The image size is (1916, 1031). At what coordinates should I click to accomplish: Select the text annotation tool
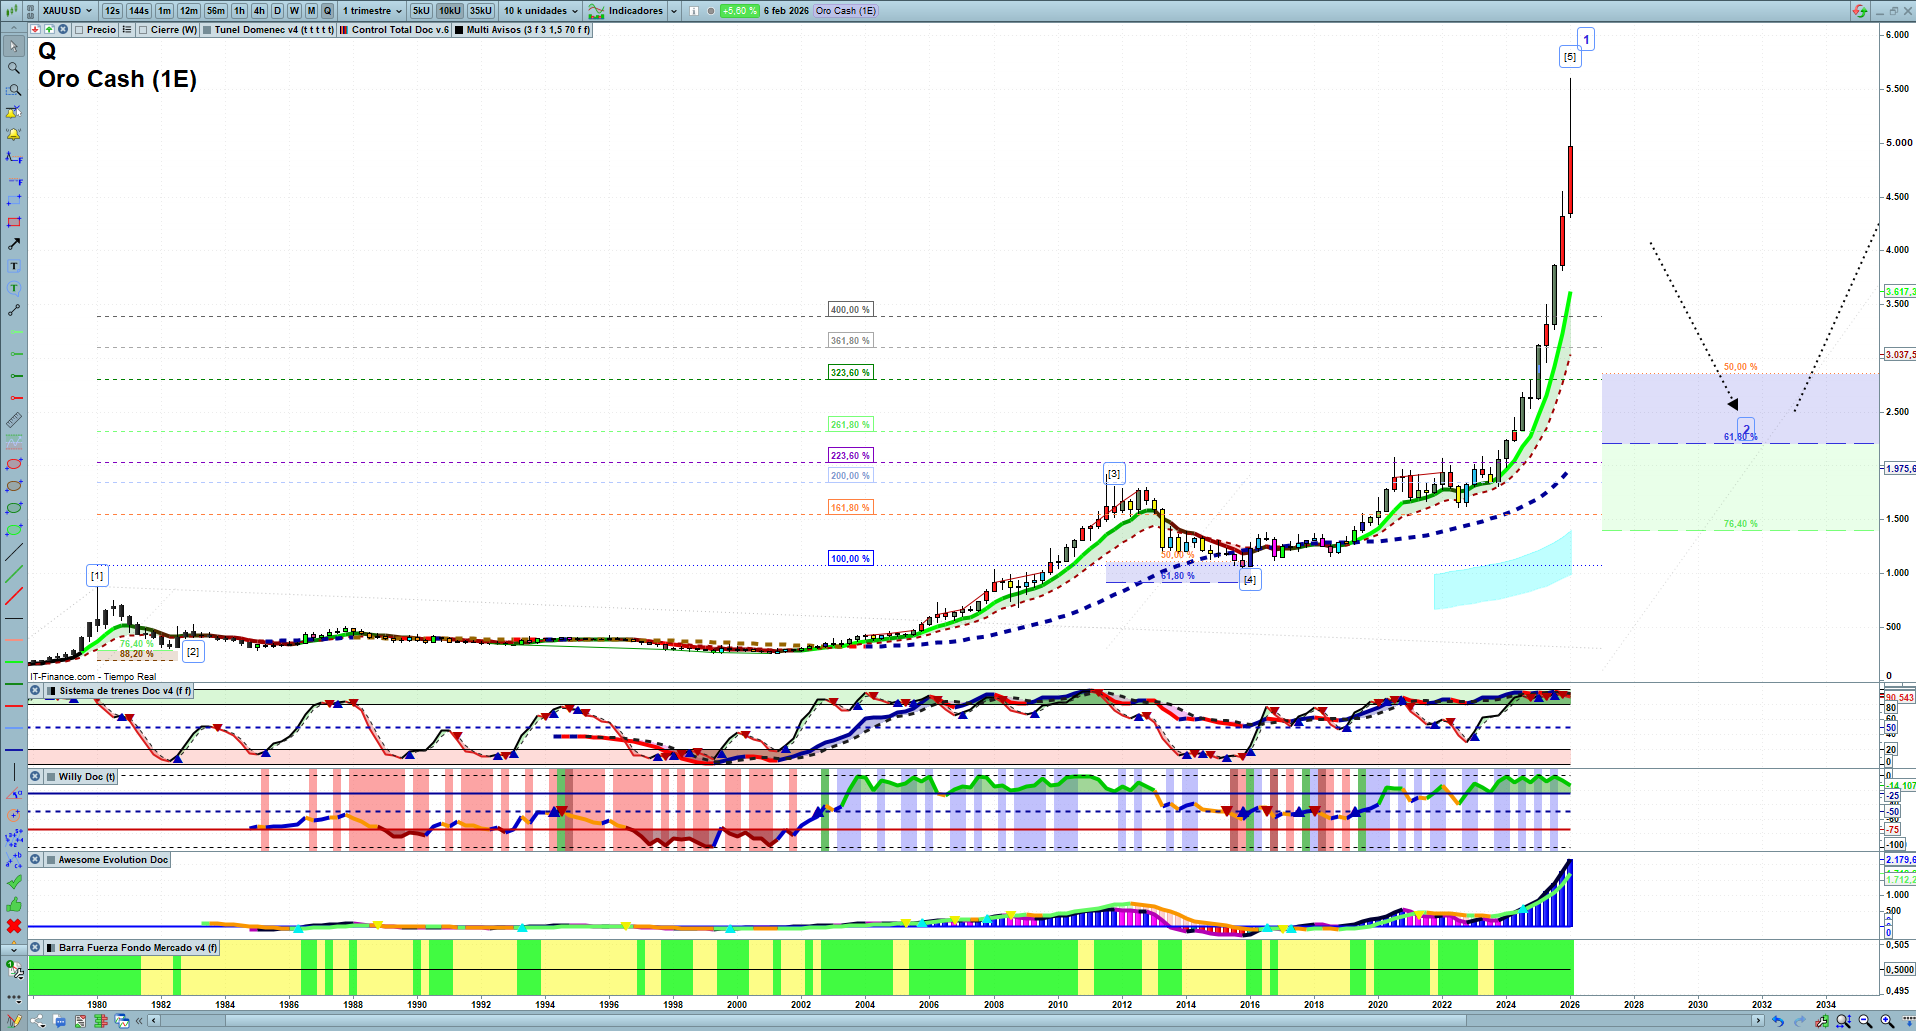14,266
